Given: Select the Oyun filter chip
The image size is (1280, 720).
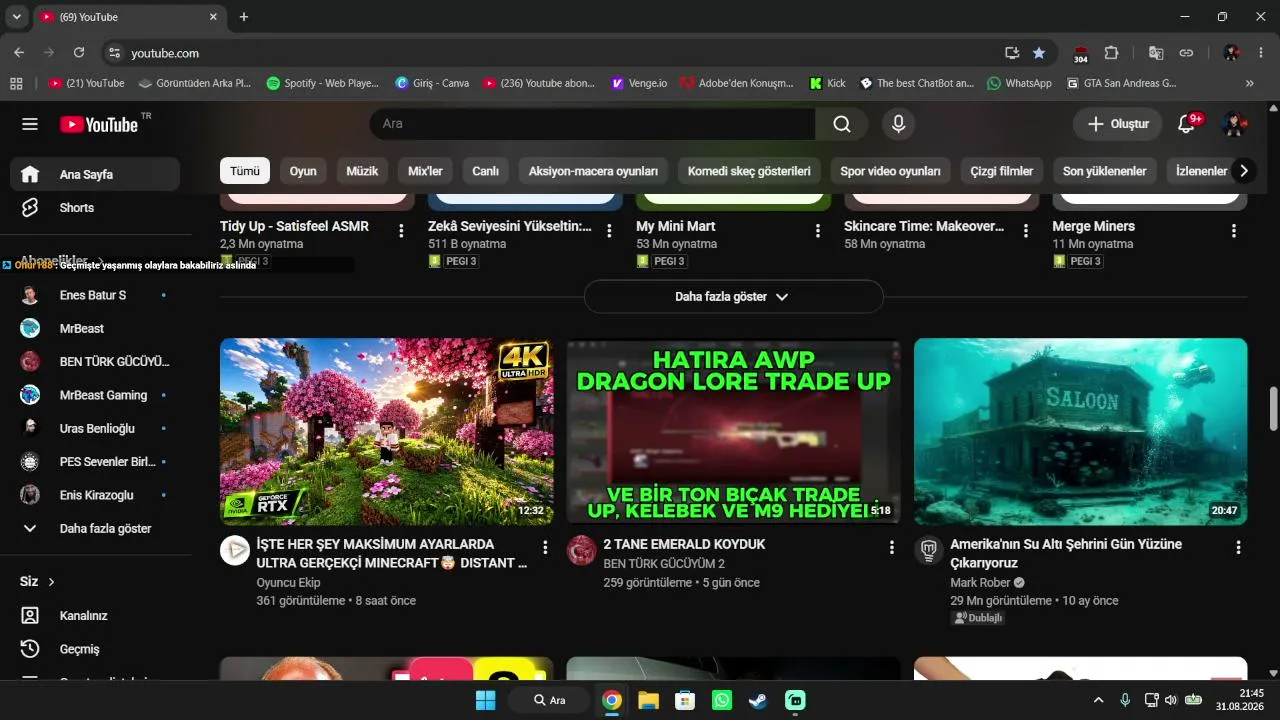Looking at the screenshot, I should coord(303,171).
